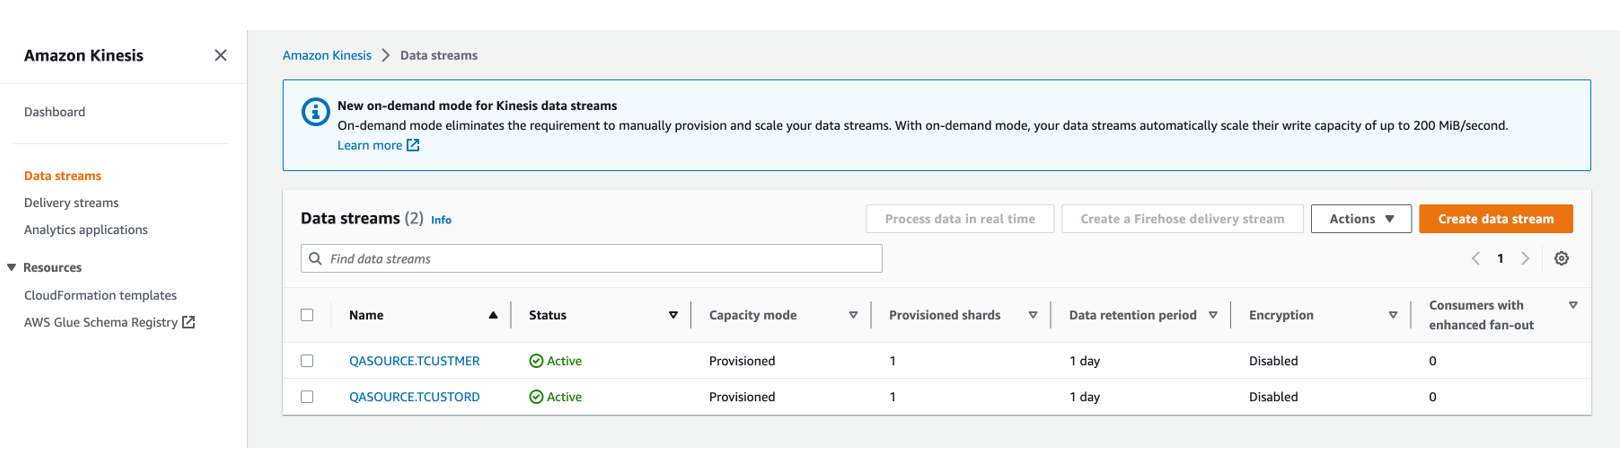Click the Name column header

[367, 316]
